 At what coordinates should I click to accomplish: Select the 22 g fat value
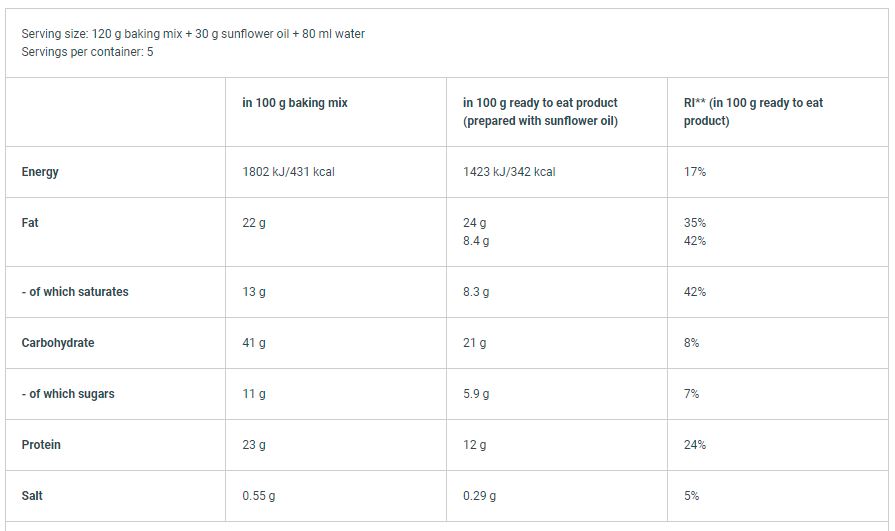254,223
